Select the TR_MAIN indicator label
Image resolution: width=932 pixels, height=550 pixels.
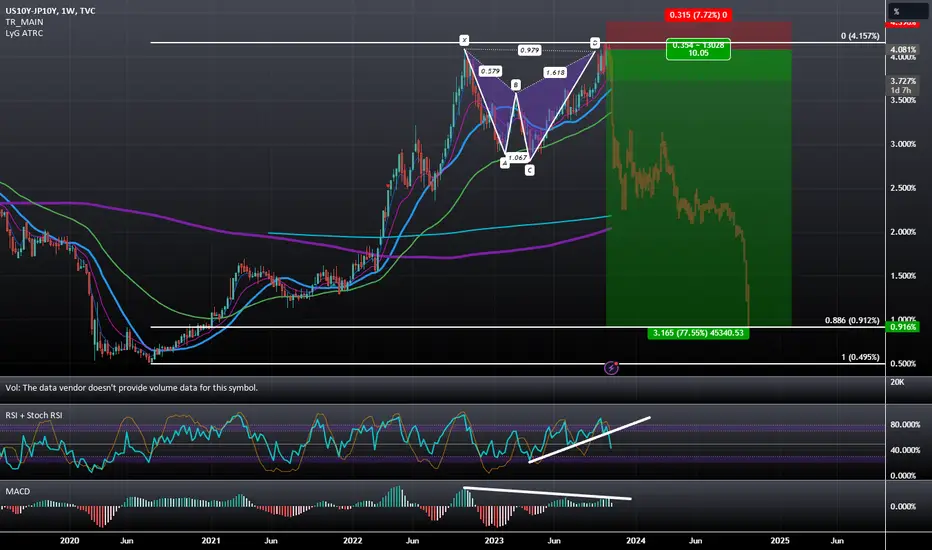(x=24, y=22)
